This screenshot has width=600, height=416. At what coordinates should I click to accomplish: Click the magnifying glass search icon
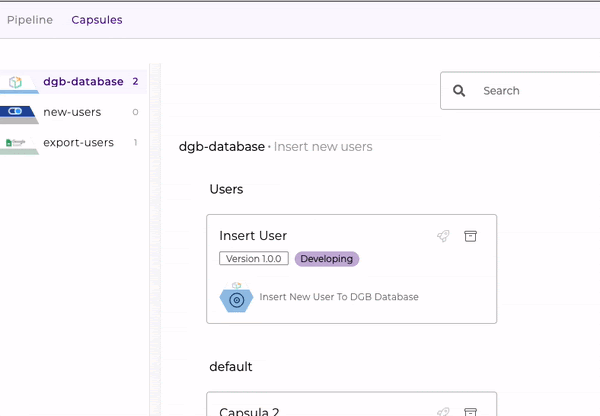(459, 91)
